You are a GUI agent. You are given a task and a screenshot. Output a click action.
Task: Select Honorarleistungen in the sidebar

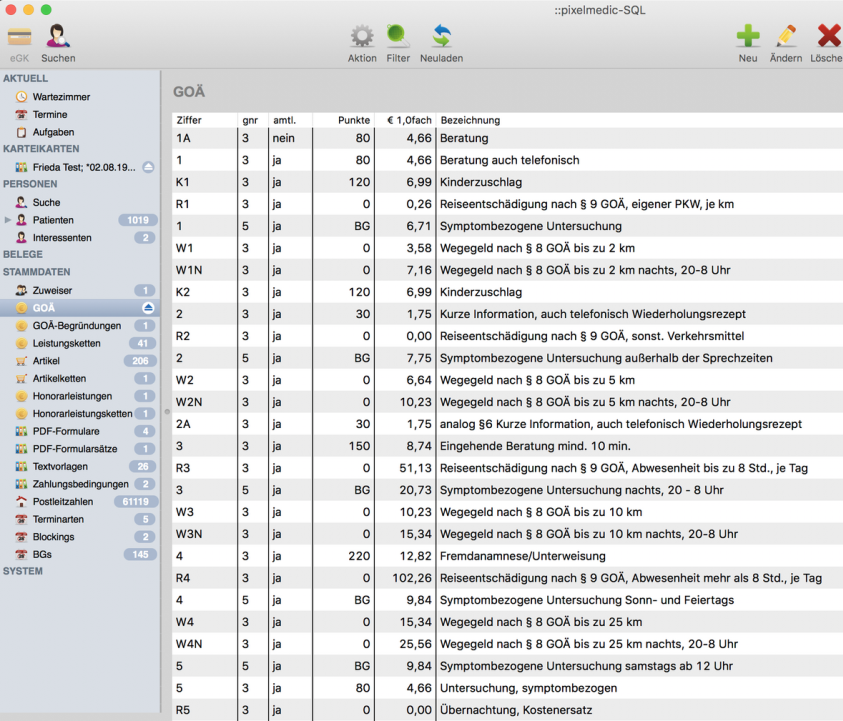coord(73,396)
